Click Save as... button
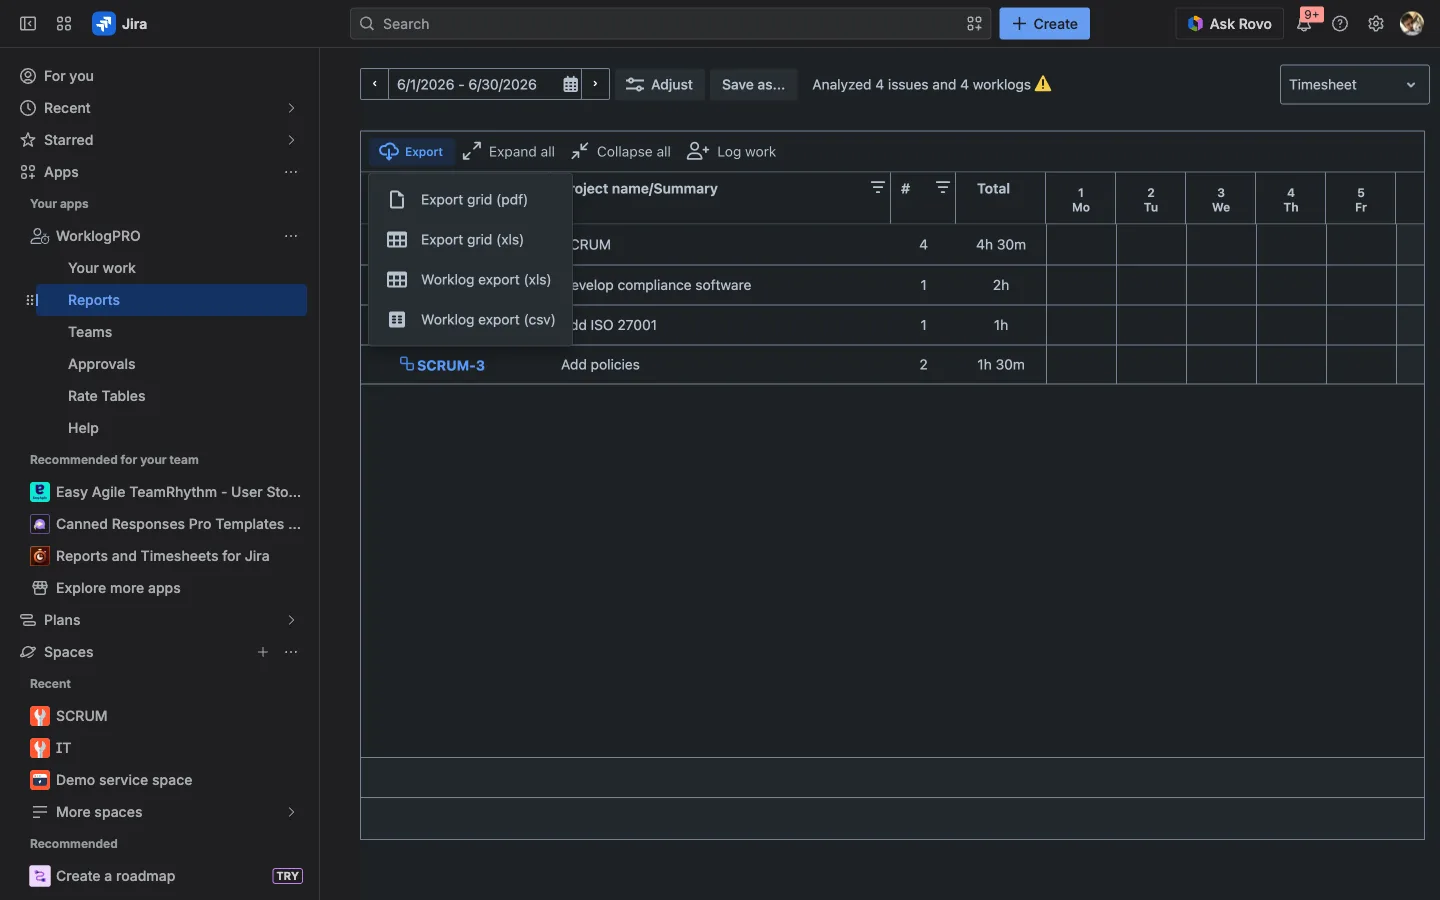The image size is (1440, 900). coord(753,85)
